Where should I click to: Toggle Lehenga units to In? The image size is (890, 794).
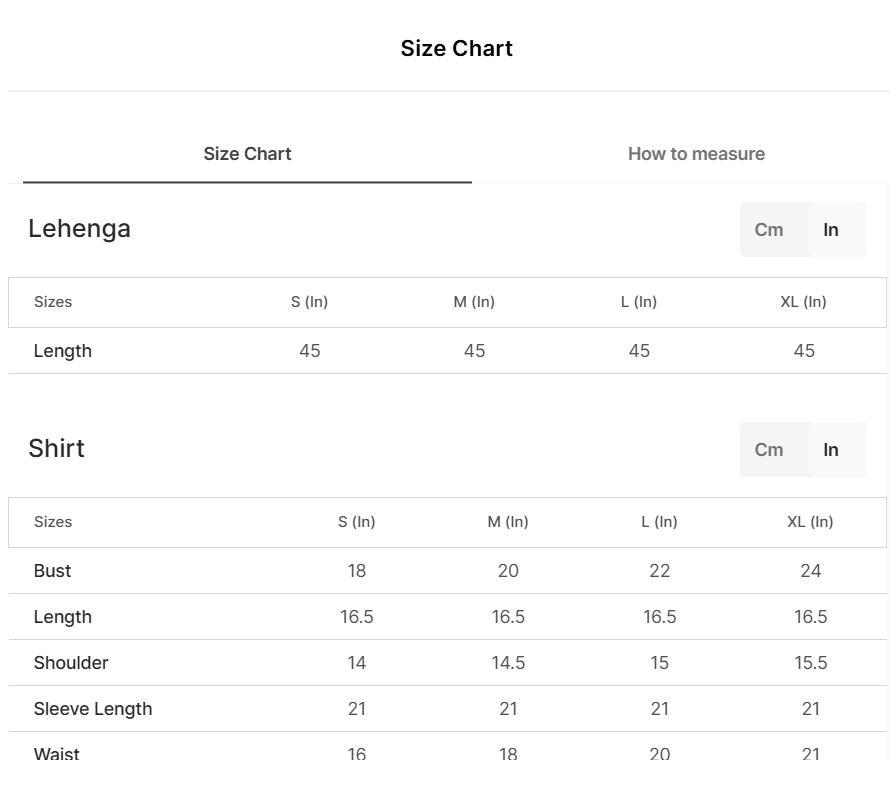pos(830,230)
